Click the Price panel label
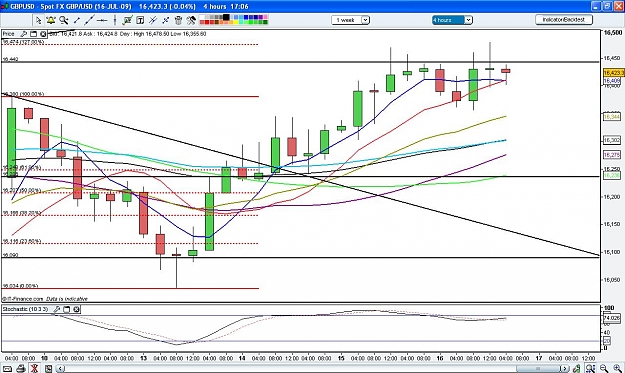Image resolution: width=625 pixels, height=373 pixels. 8,34
